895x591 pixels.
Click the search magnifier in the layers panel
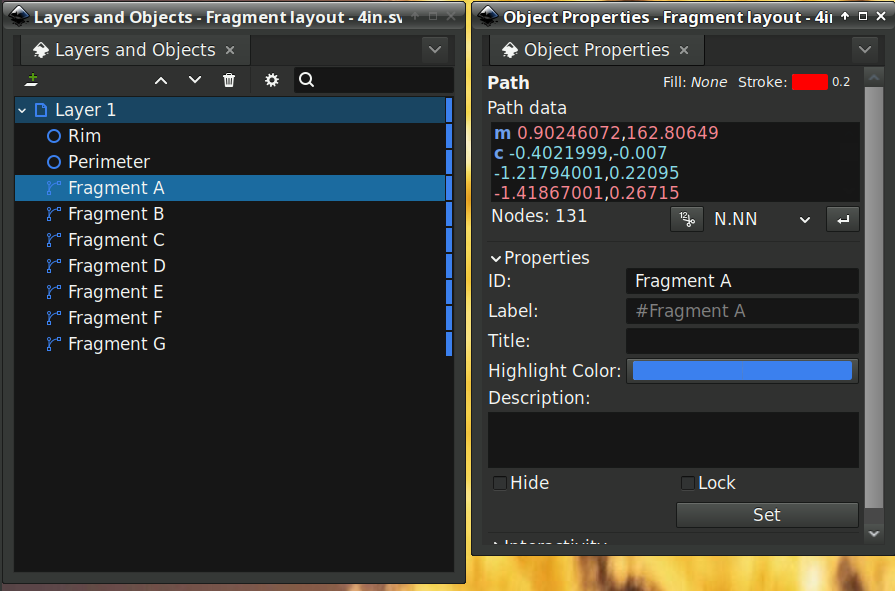click(x=306, y=80)
